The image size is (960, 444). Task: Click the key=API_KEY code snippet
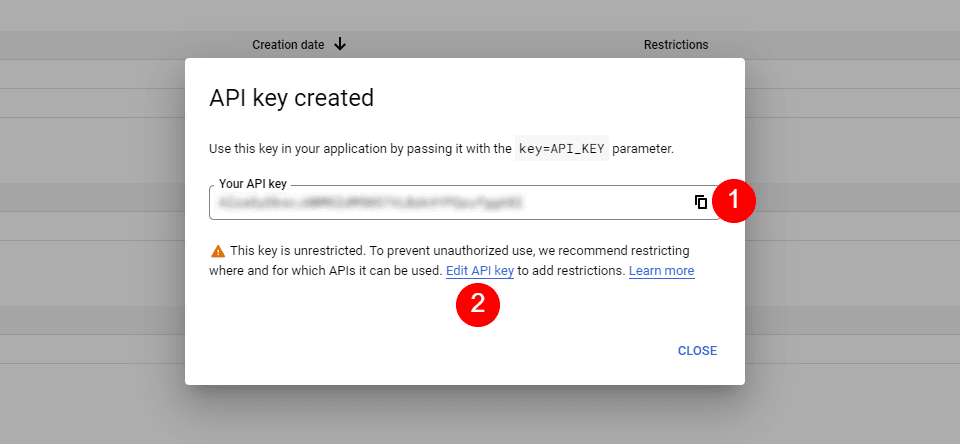(561, 149)
